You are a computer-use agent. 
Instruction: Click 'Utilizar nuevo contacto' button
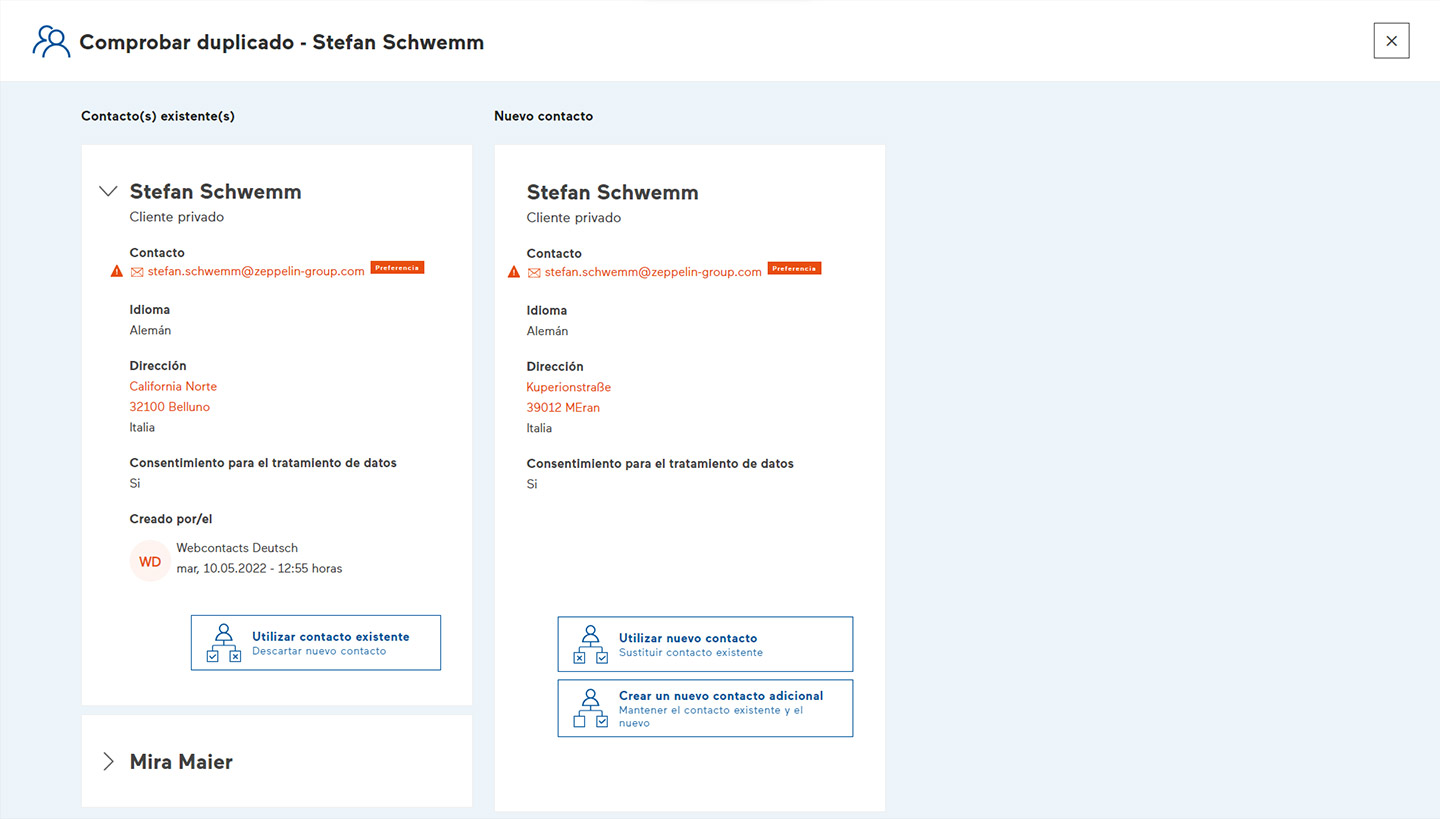tap(705, 644)
